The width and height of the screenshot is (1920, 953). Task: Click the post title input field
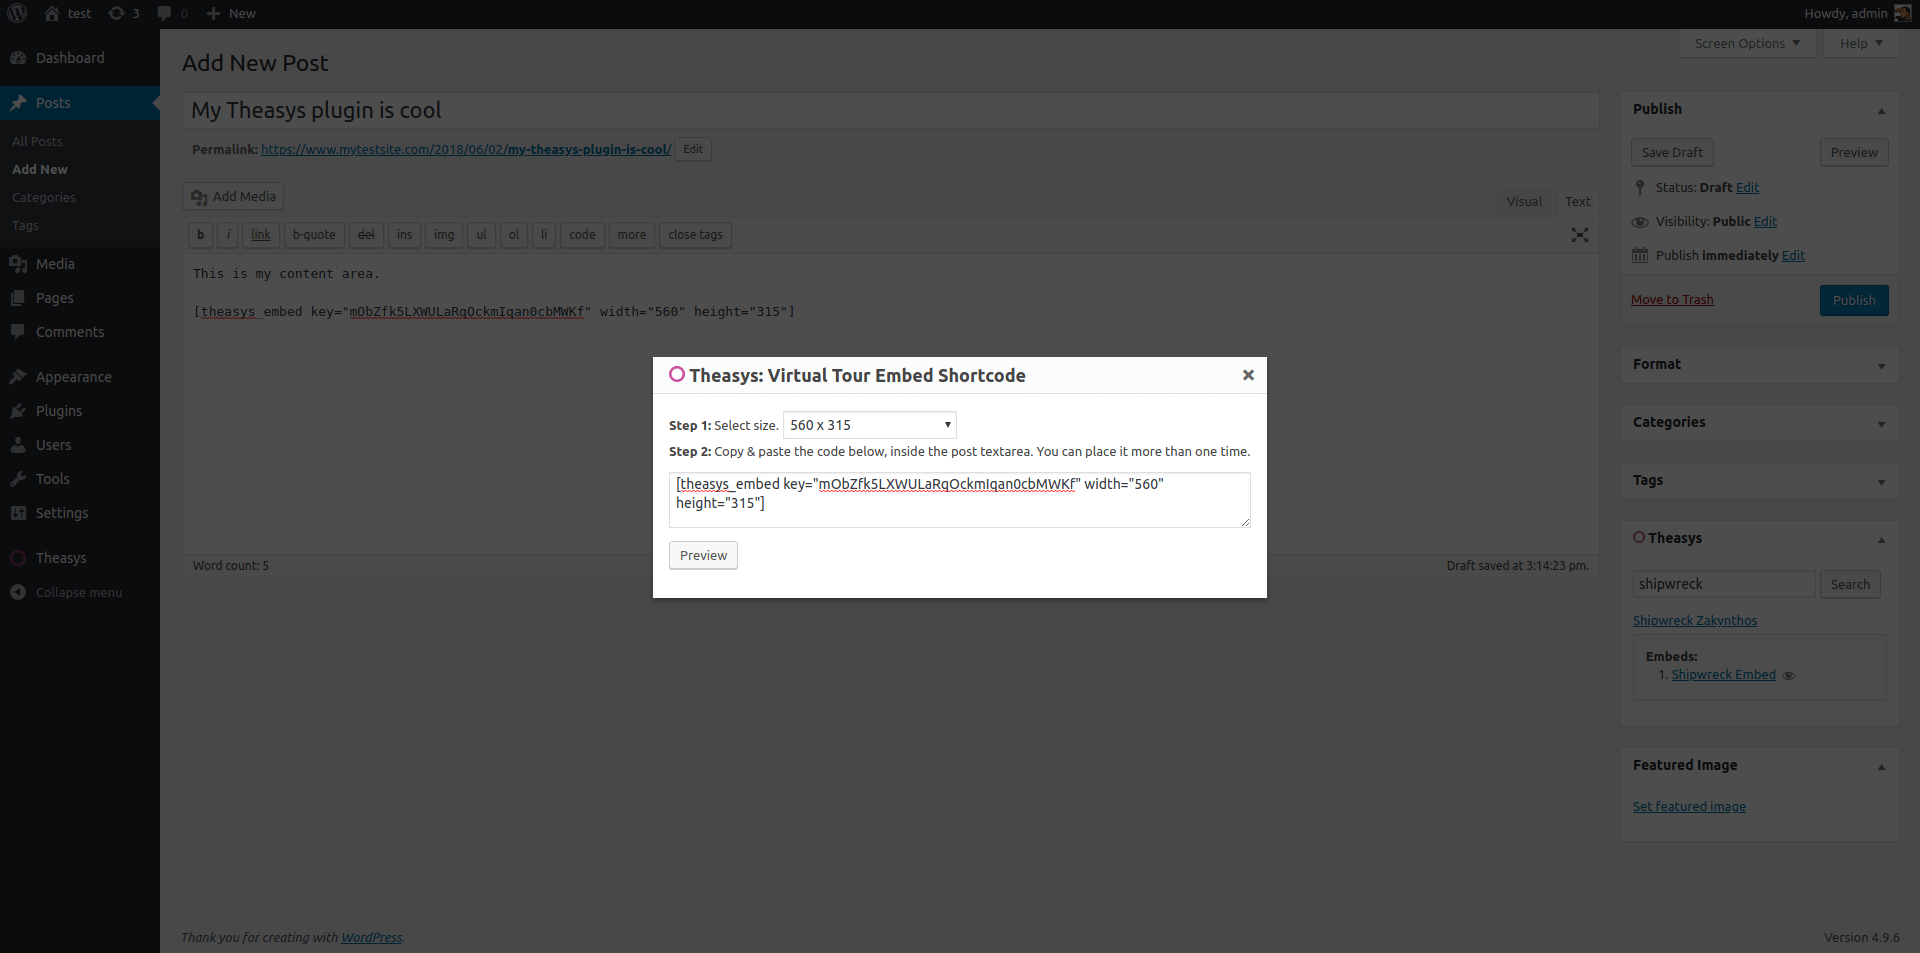pyautogui.click(x=890, y=110)
